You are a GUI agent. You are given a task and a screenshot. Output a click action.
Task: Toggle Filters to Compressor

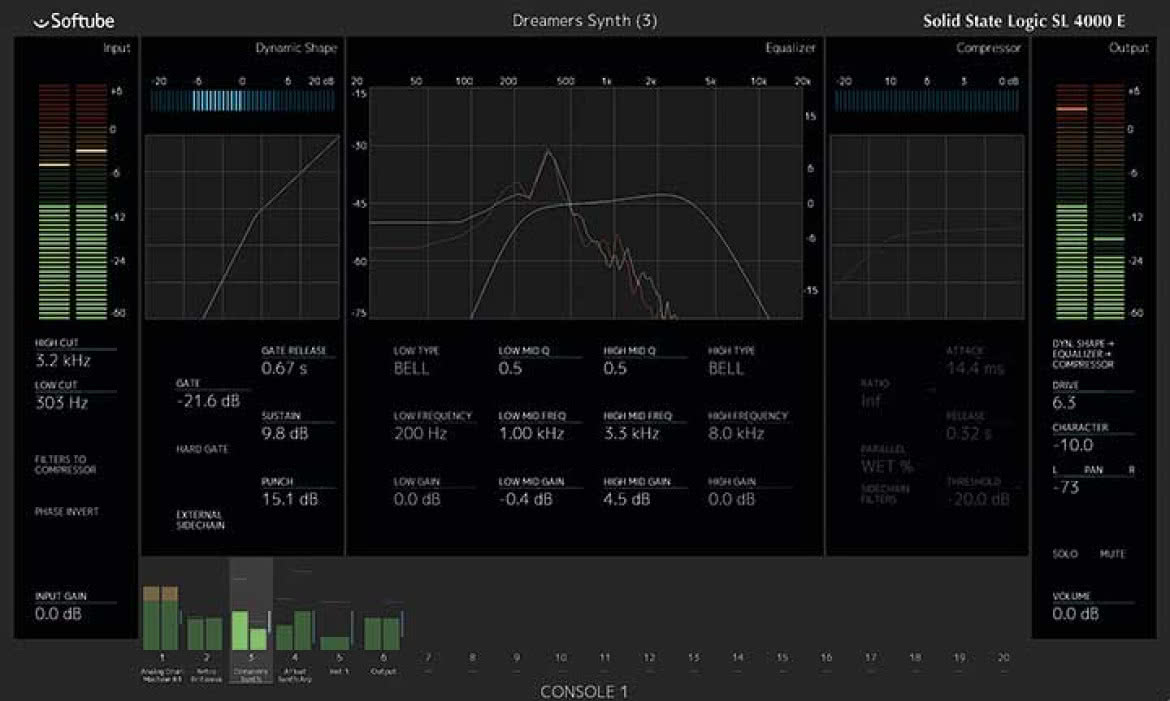(x=65, y=464)
